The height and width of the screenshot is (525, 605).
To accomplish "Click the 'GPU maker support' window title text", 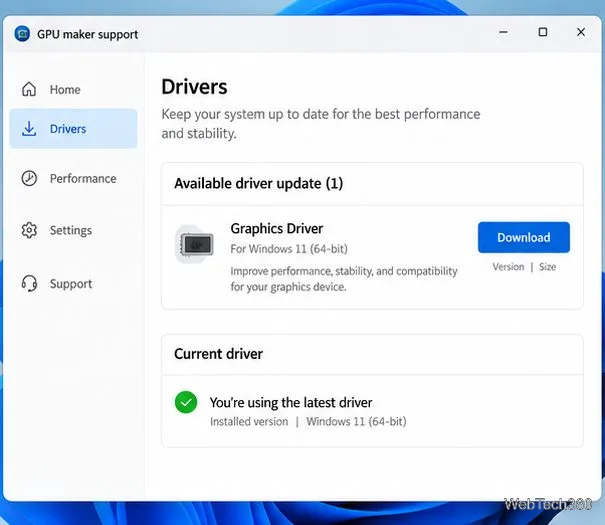I will (88, 34).
